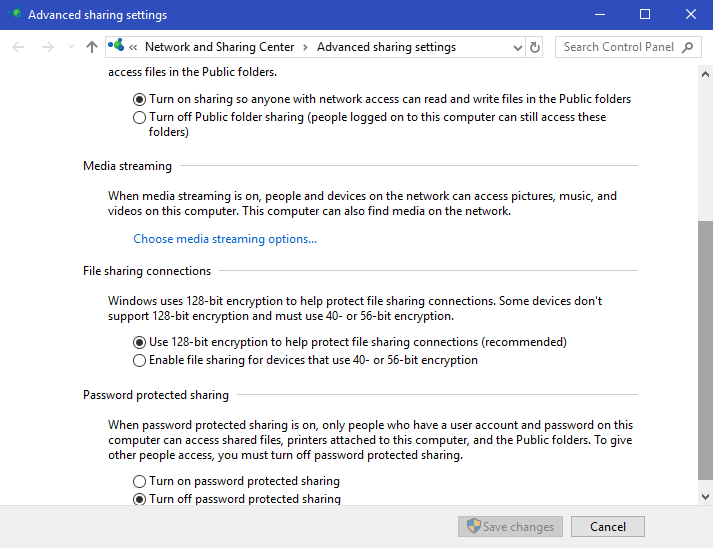Viewport: 713px width, 548px height.
Task: Open Choose media streaming options link
Action: pyautogui.click(x=225, y=239)
